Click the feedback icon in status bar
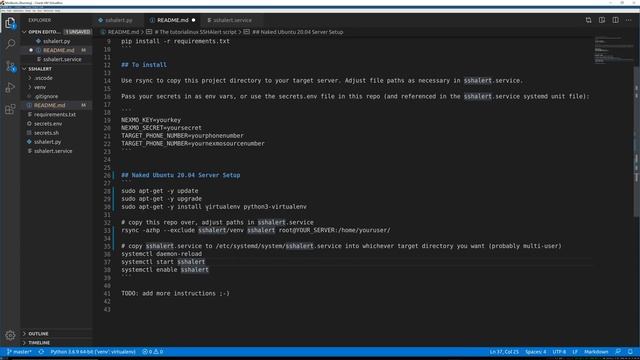Screen dimensions: 640x360 pos(618,352)
